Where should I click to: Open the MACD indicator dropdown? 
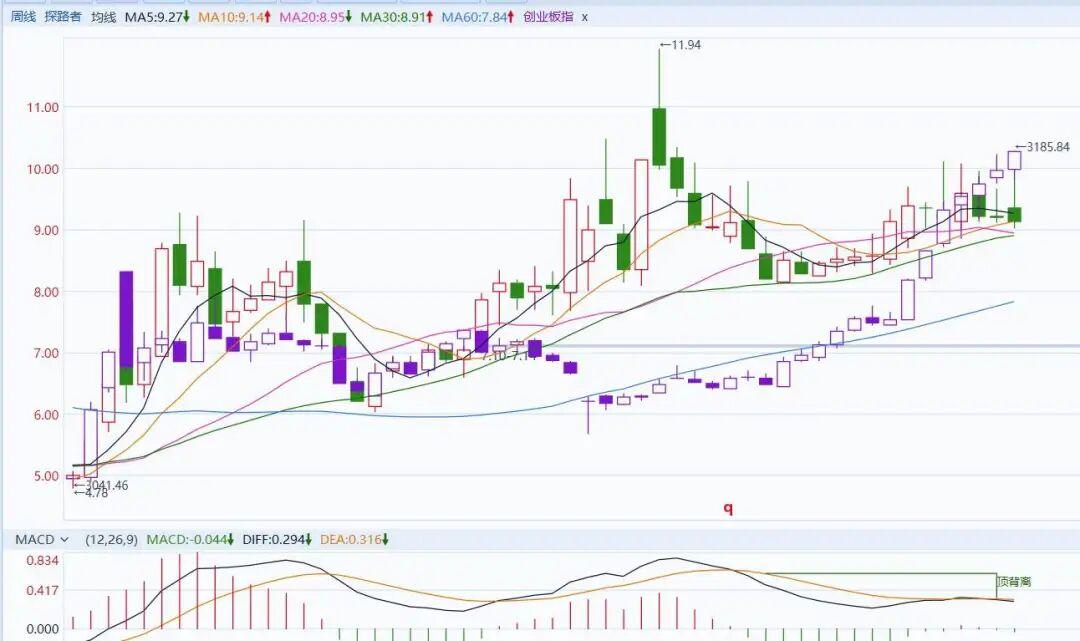pos(42,540)
